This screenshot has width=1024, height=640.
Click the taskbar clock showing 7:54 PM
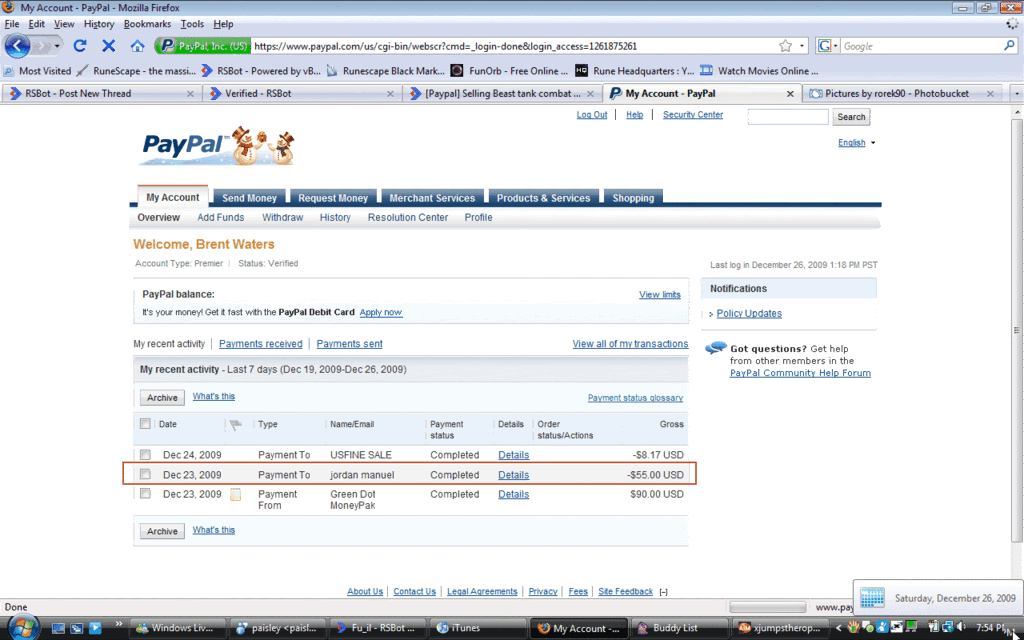tap(993, 628)
